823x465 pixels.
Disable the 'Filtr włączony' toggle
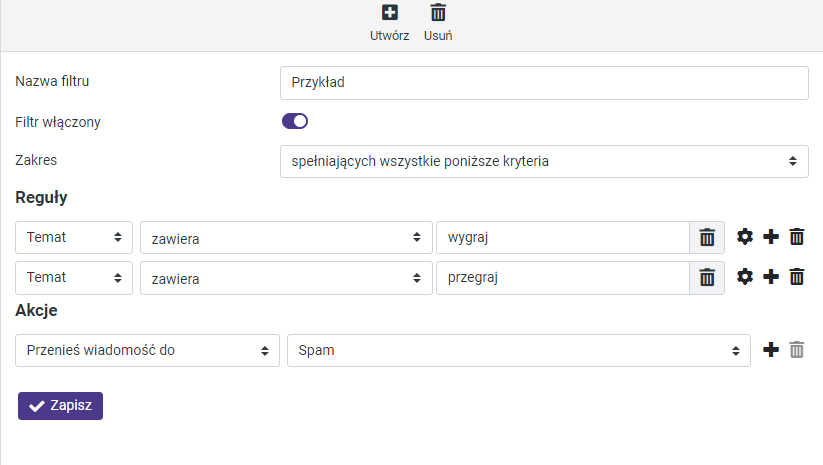[295, 121]
